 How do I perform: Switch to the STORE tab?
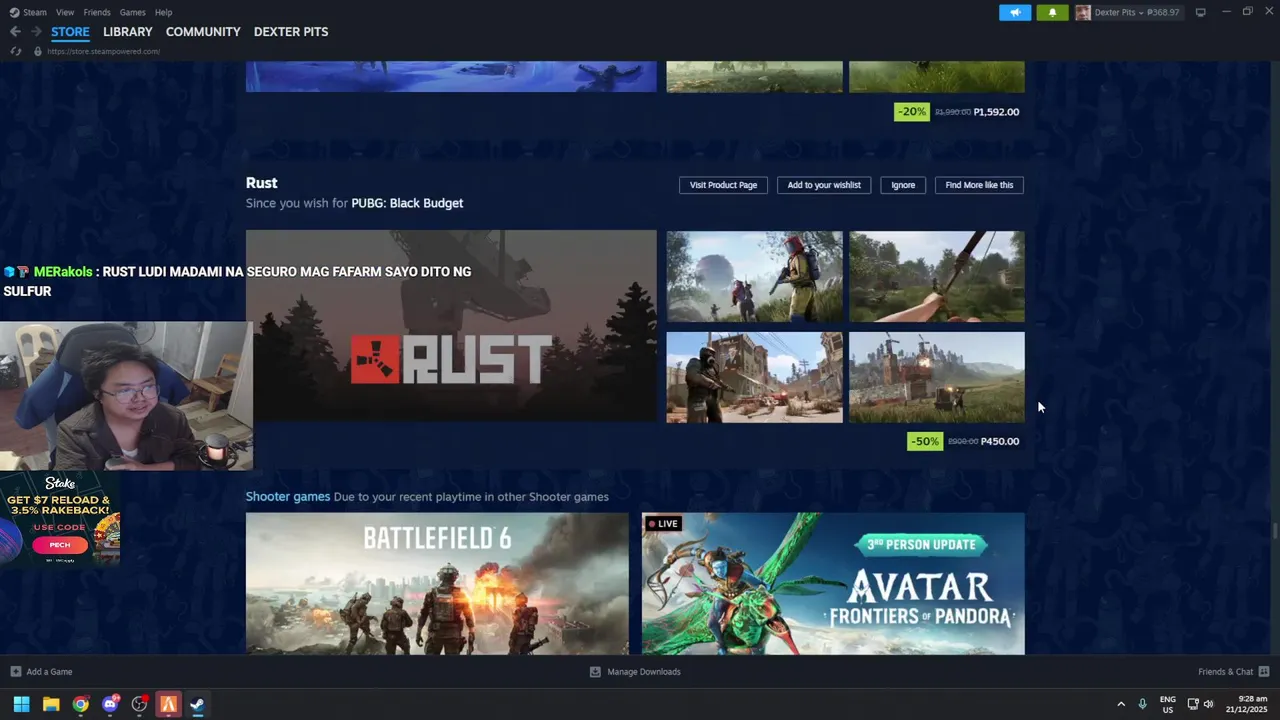[x=70, y=32]
